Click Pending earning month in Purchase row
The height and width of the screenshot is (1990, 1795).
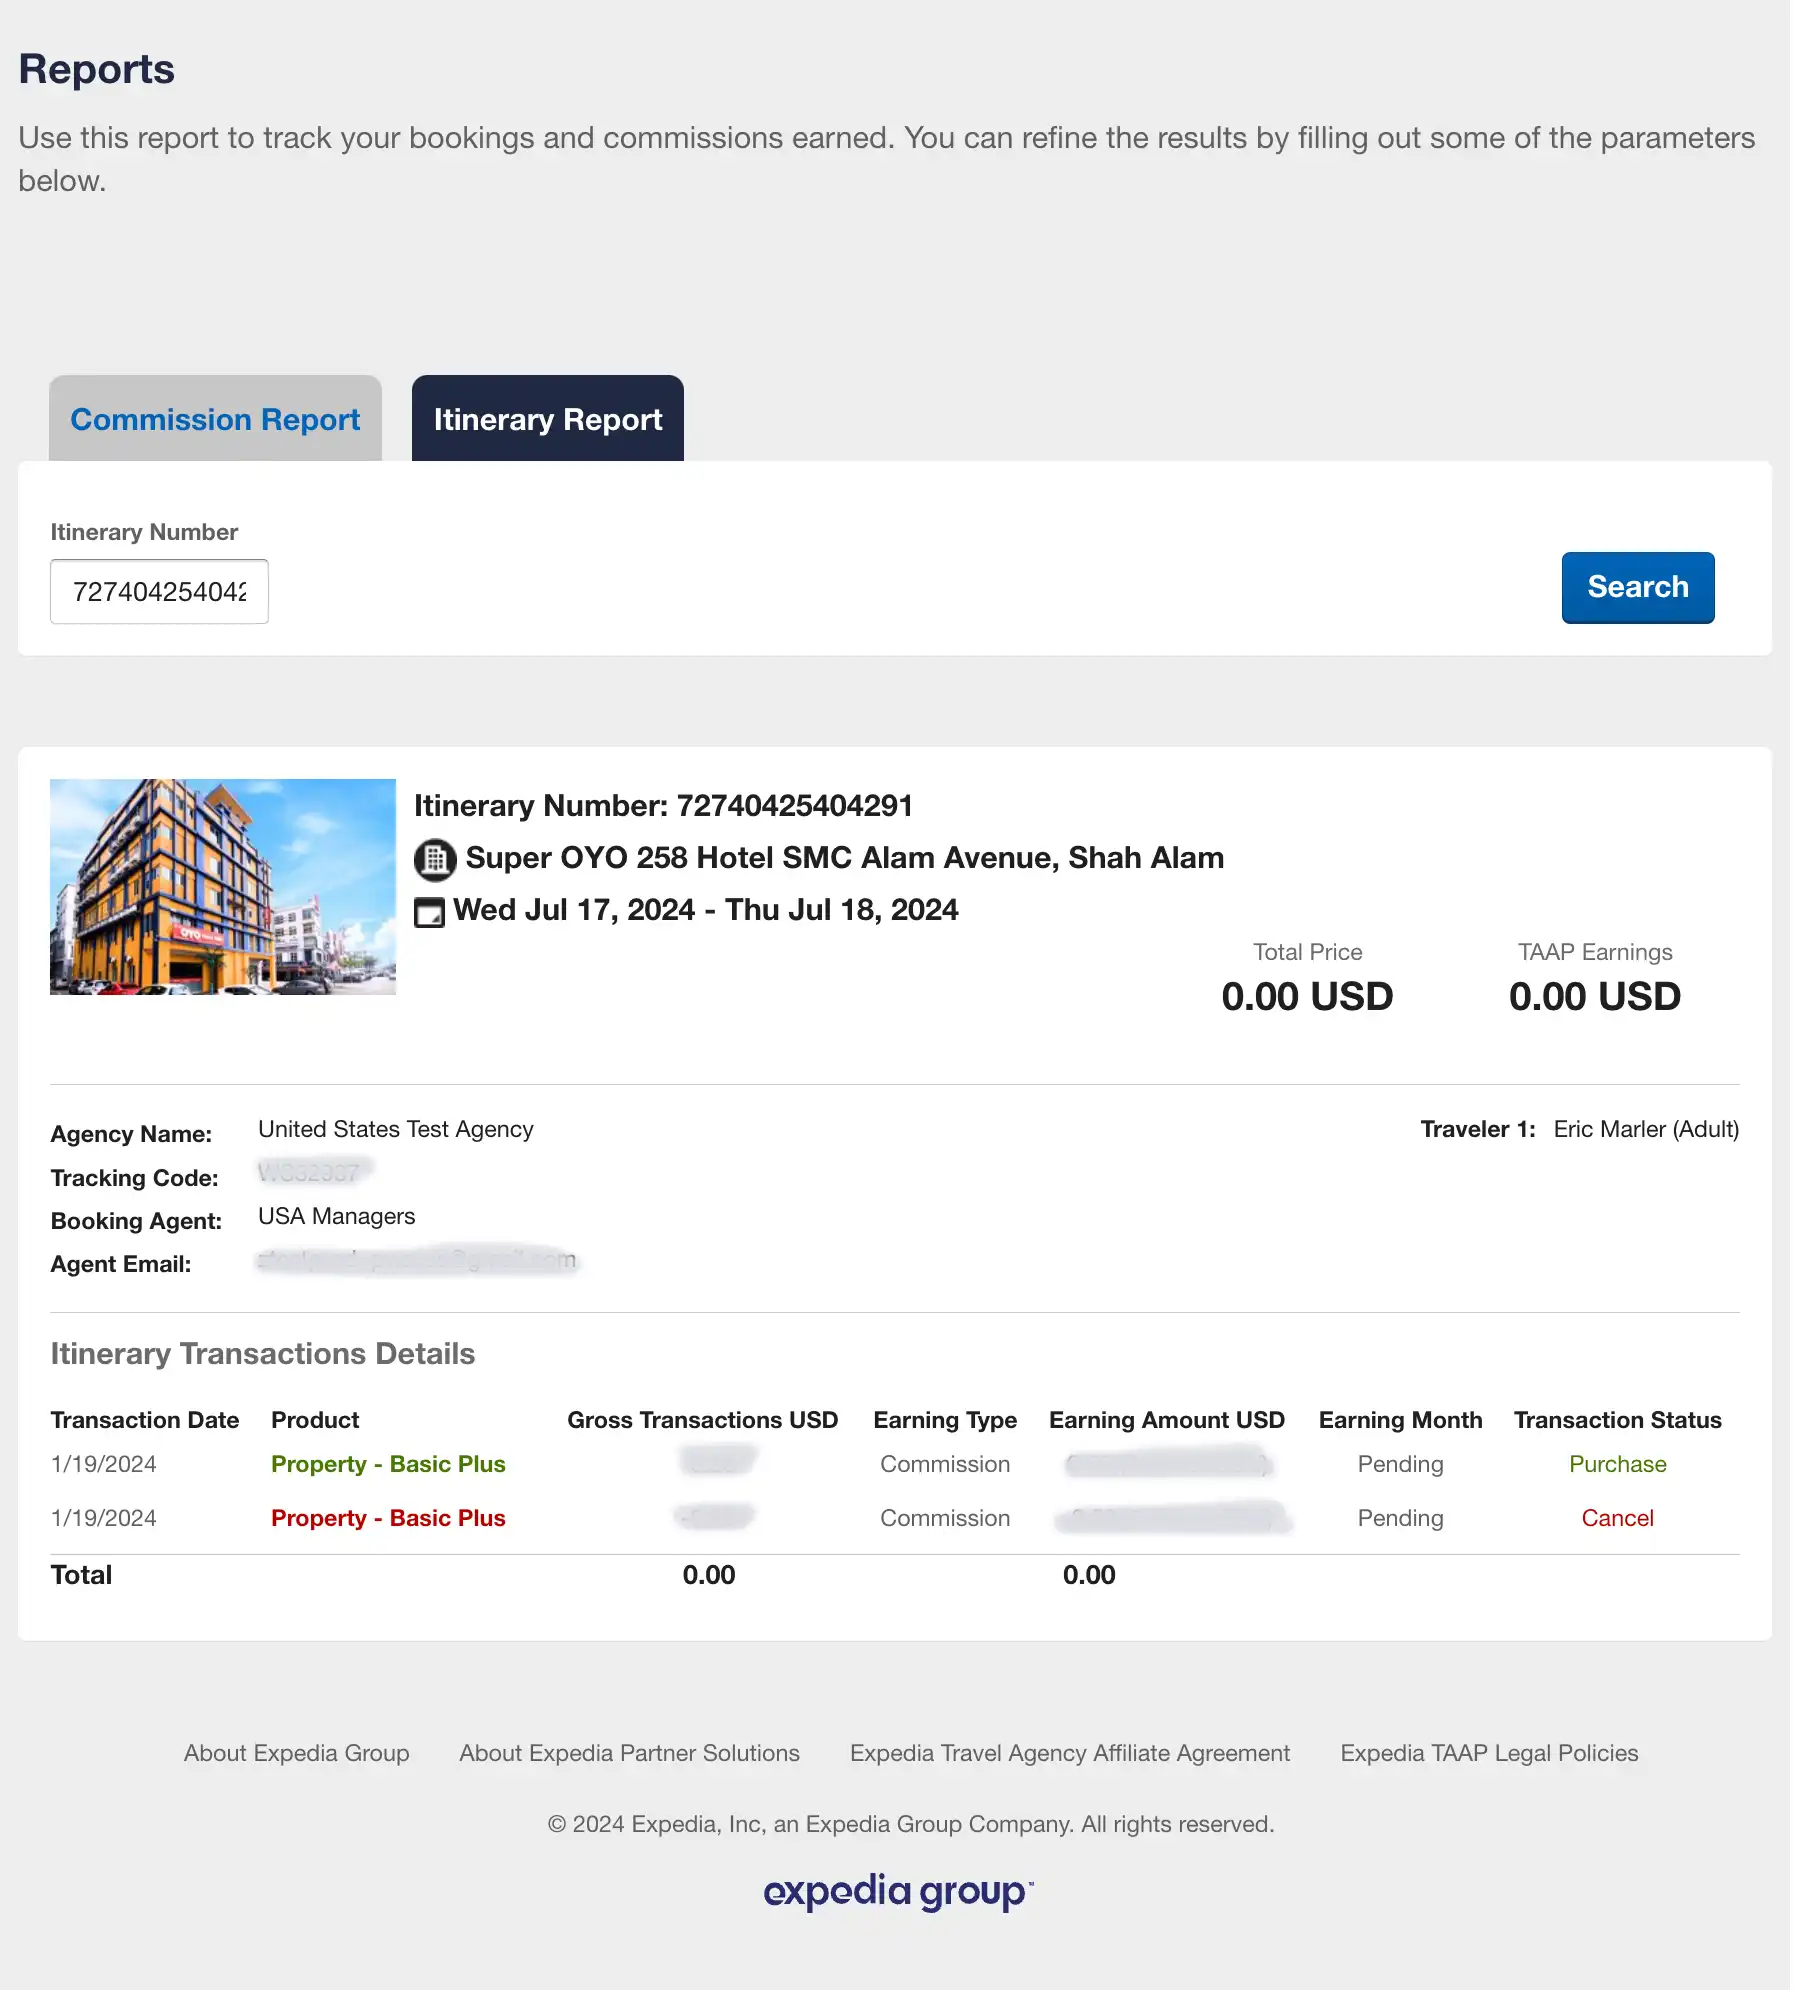1400,1464
